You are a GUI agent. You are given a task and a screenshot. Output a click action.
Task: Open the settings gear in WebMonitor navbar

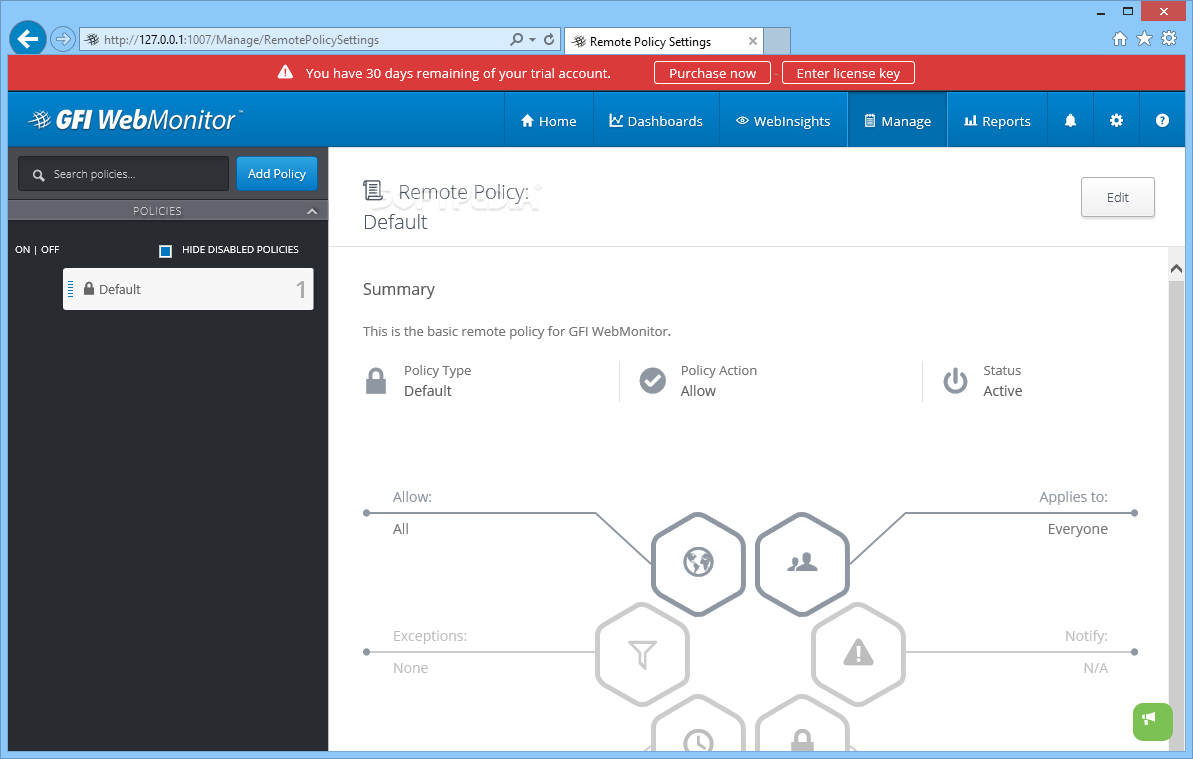click(1116, 120)
